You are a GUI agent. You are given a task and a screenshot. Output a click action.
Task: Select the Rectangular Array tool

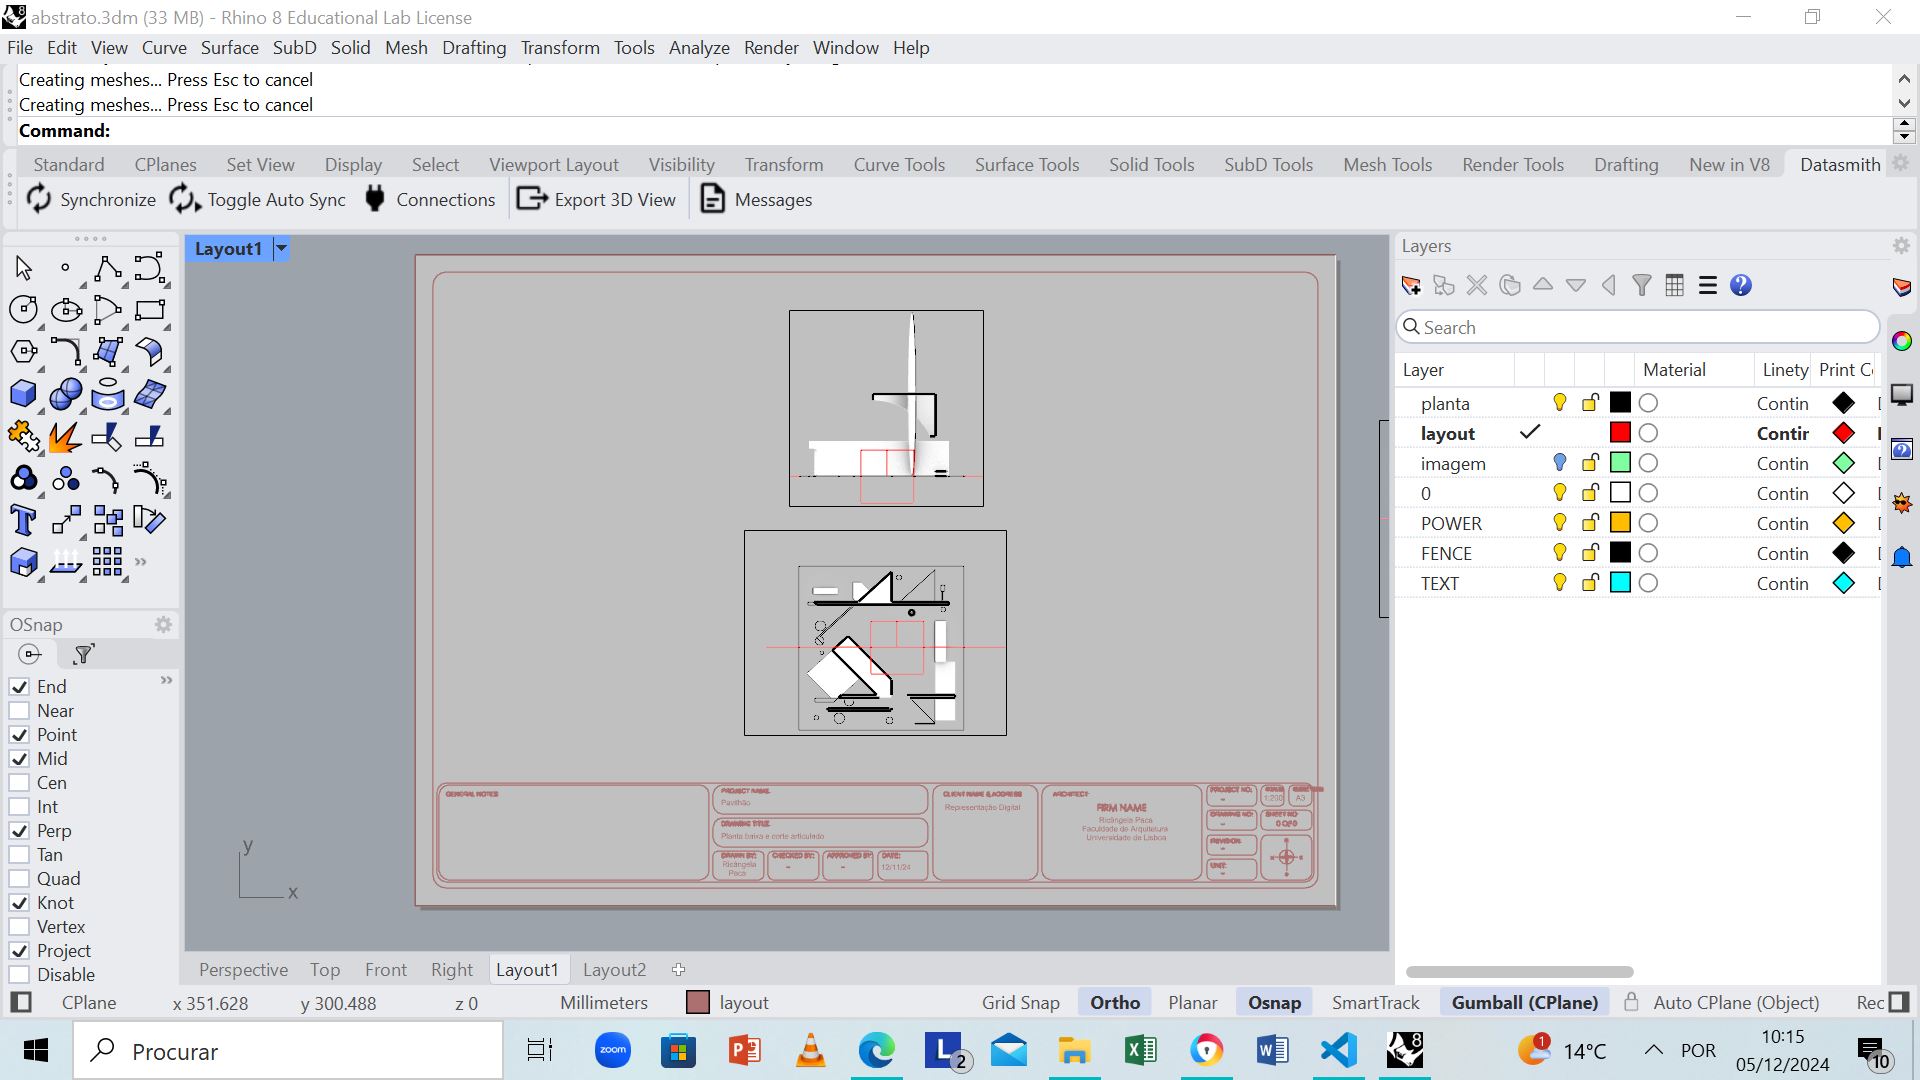click(x=107, y=562)
